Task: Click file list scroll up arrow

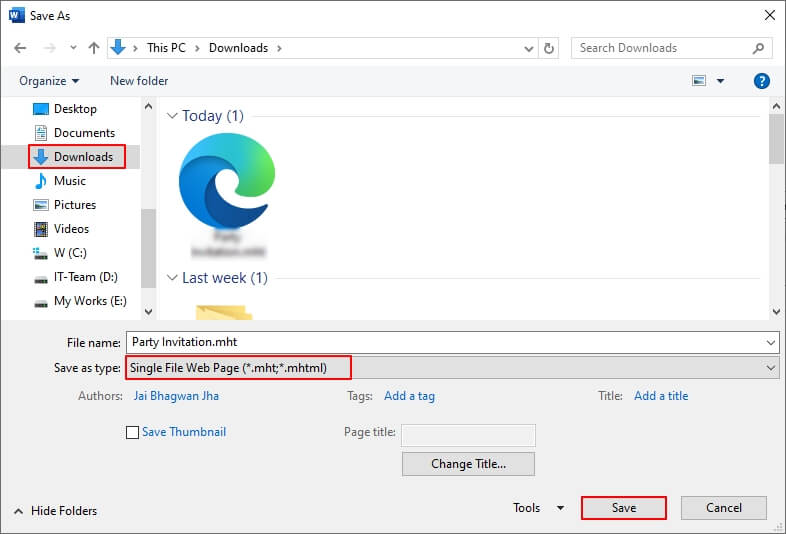Action: [x=776, y=106]
